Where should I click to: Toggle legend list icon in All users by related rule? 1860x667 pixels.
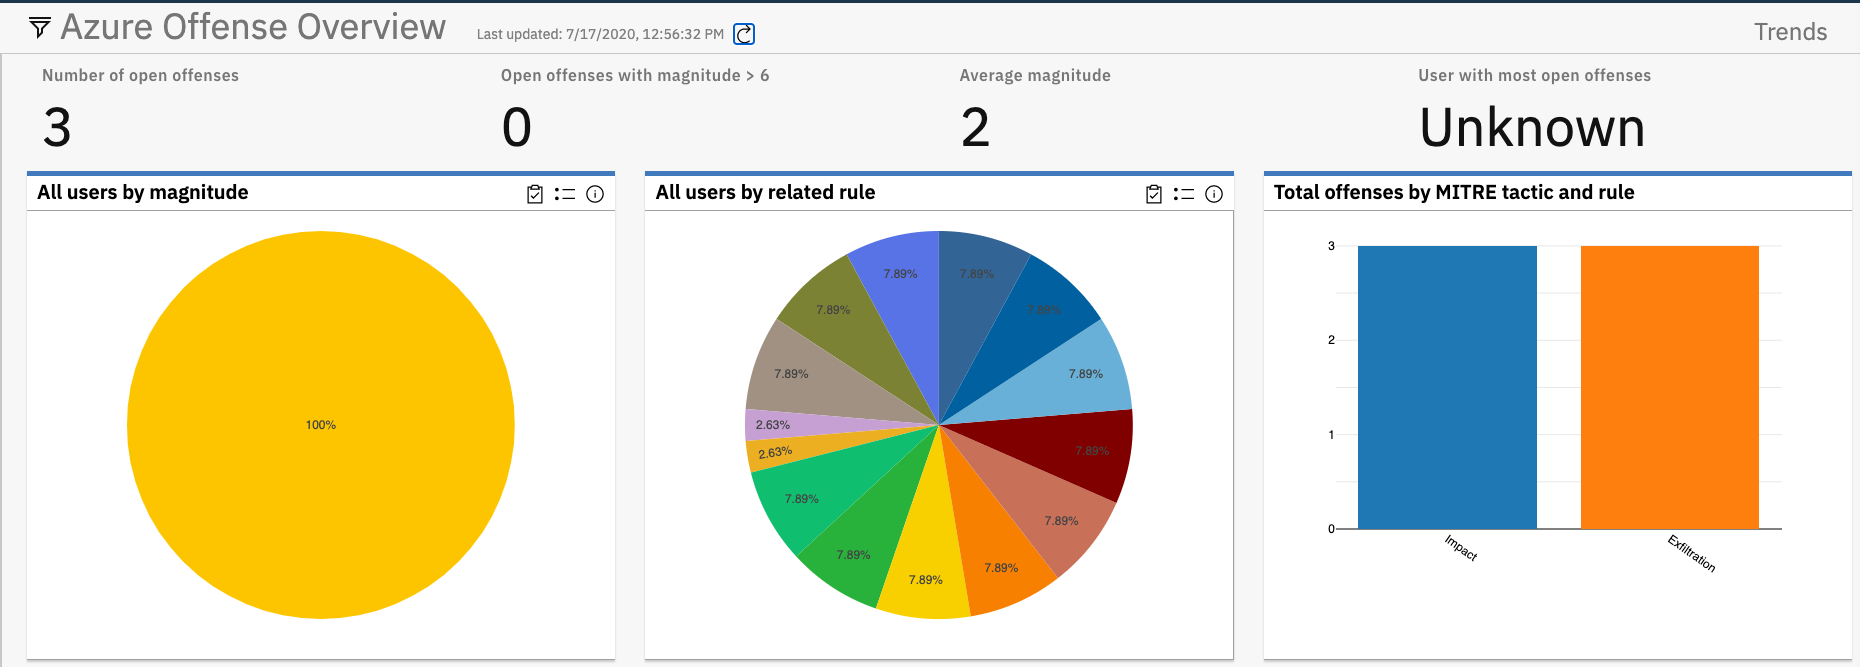click(x=1184, y=194)
